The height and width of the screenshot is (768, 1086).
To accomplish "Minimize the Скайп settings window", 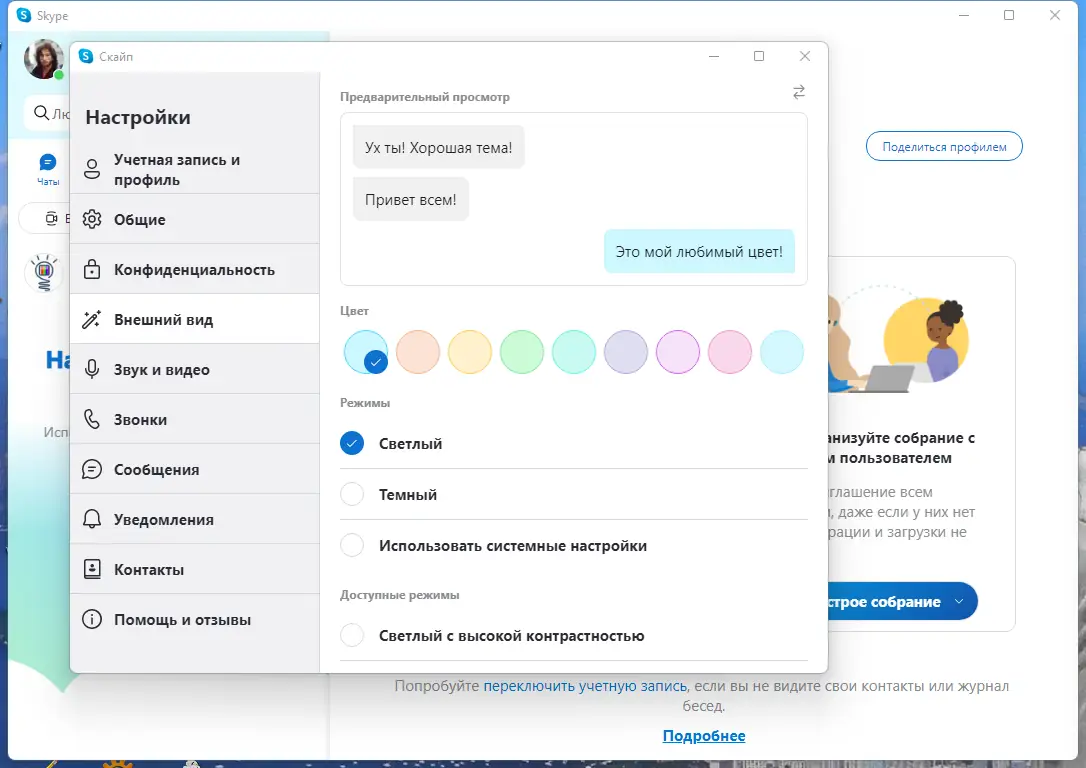I will 714,56.
